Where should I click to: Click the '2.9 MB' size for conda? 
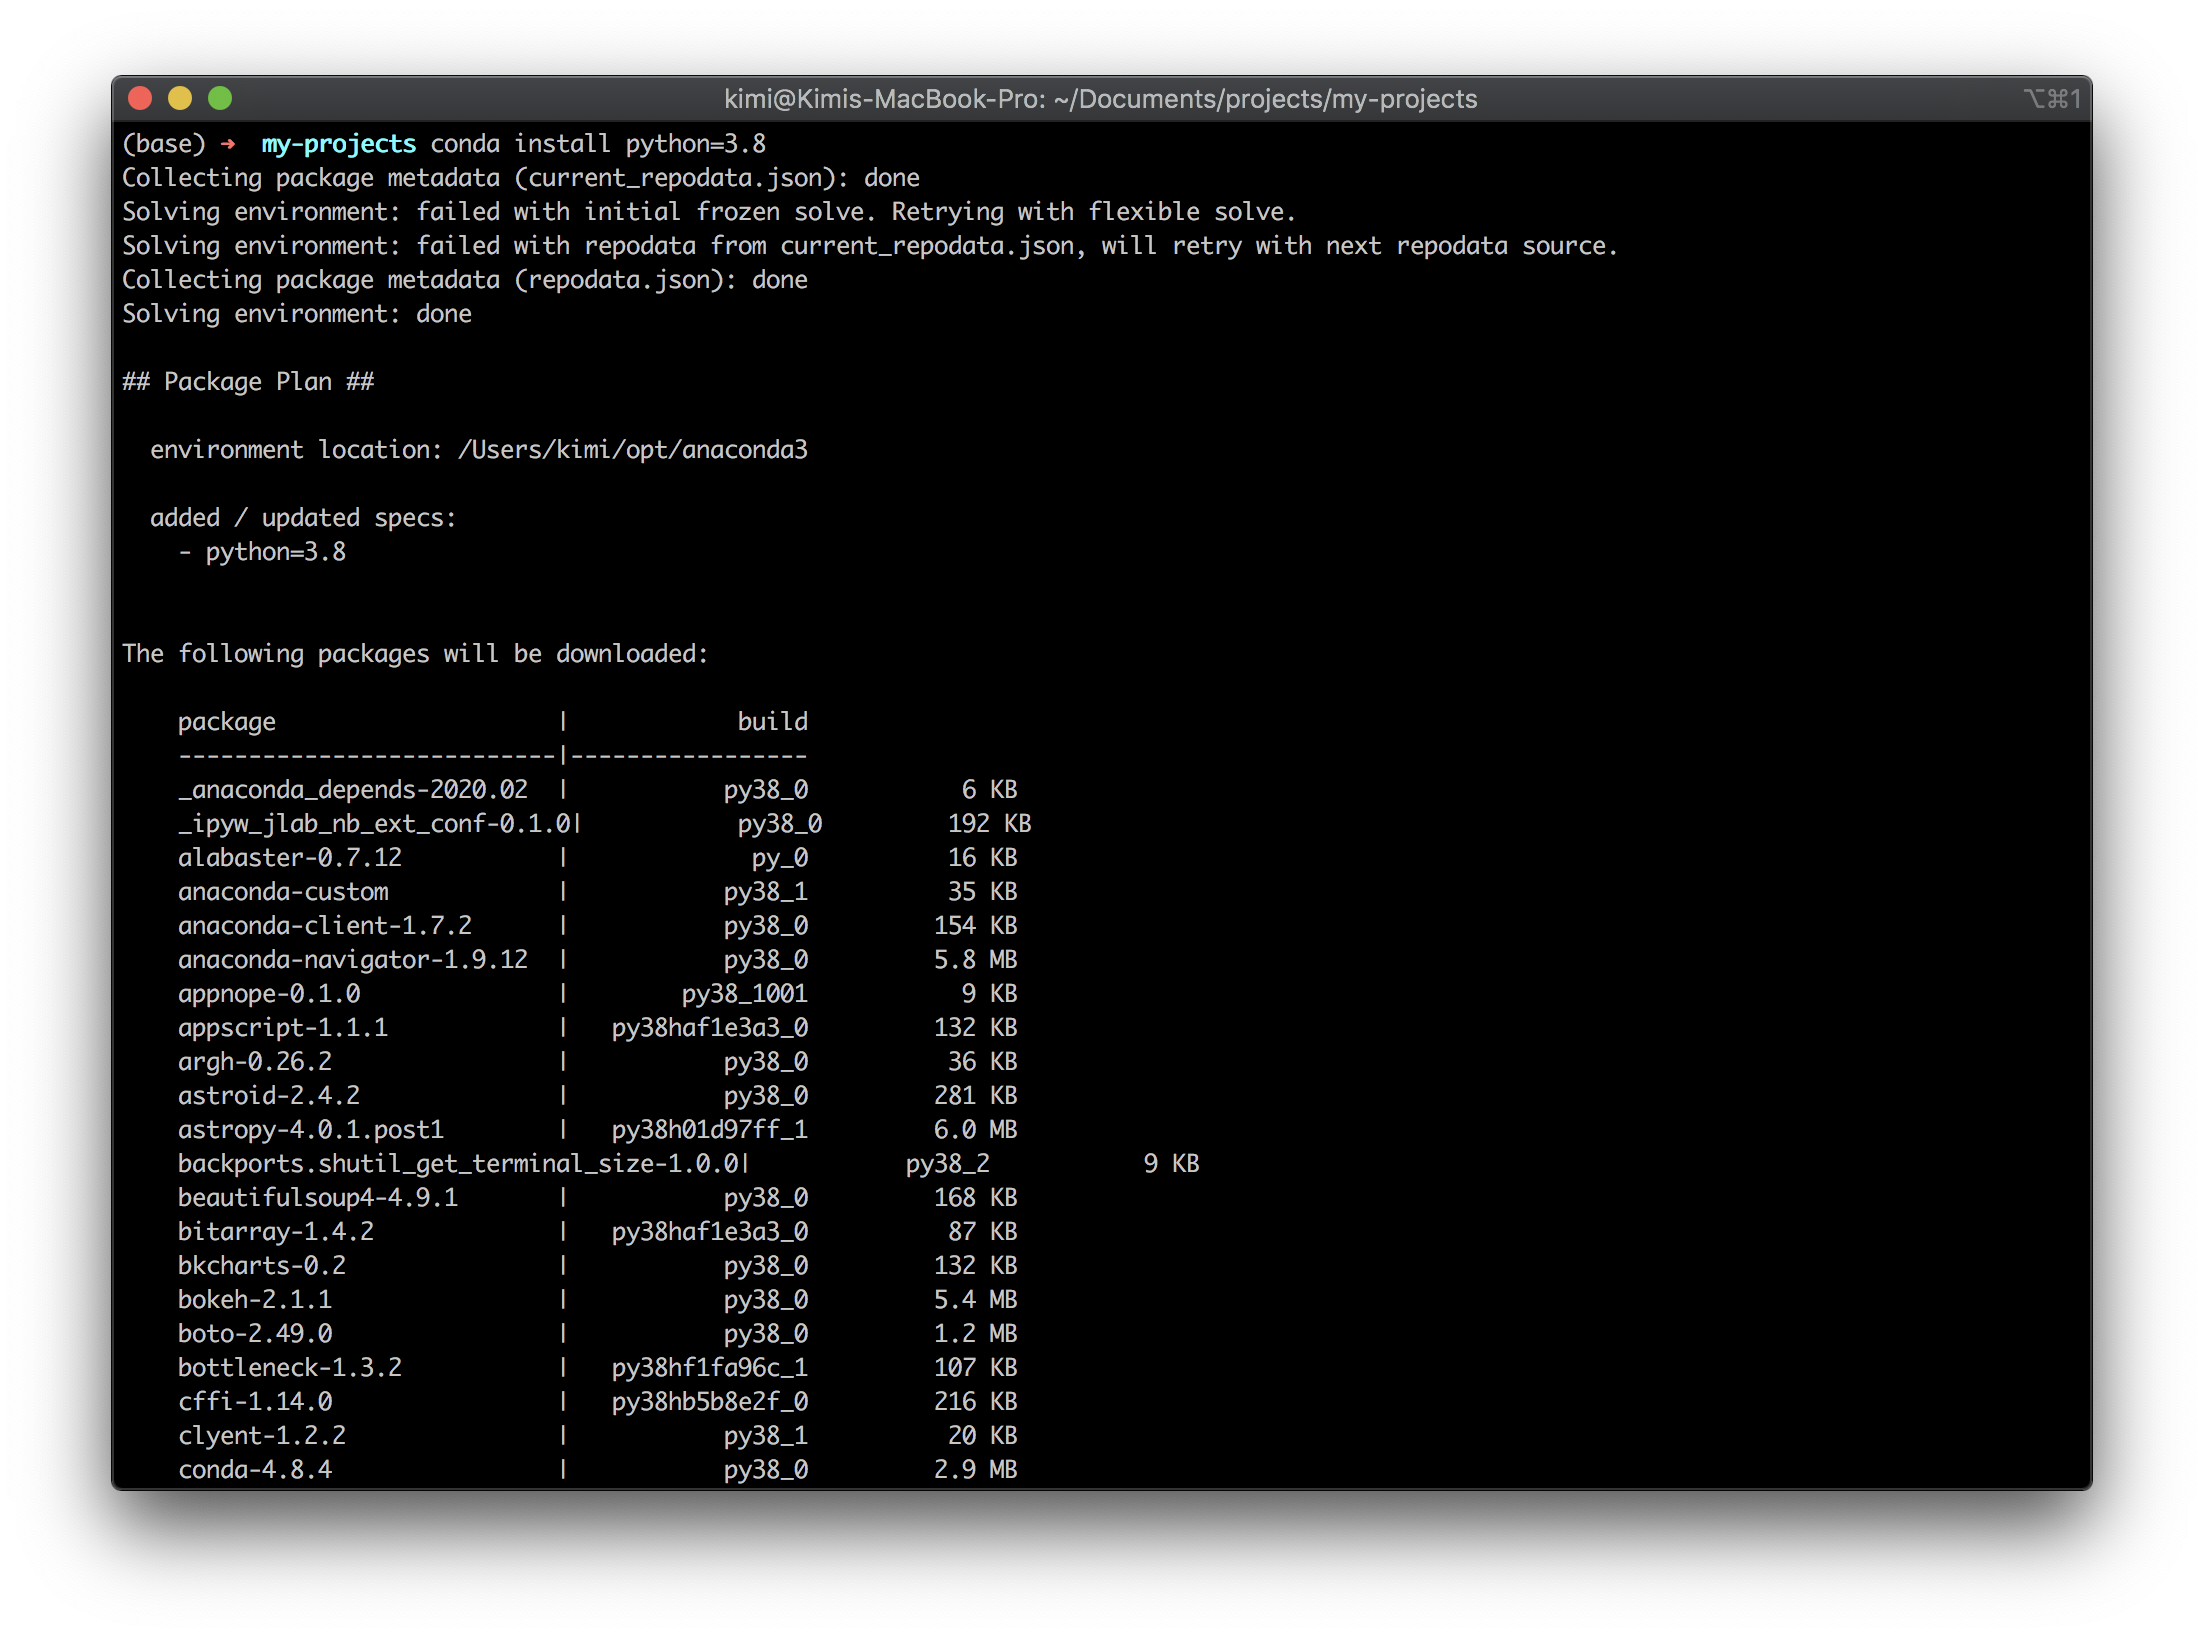point(975,1470)
